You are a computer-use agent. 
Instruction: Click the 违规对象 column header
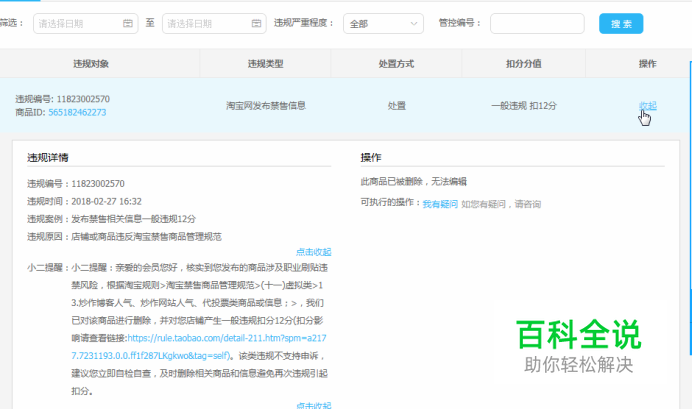pyautogui.click(x=91, y=64)
